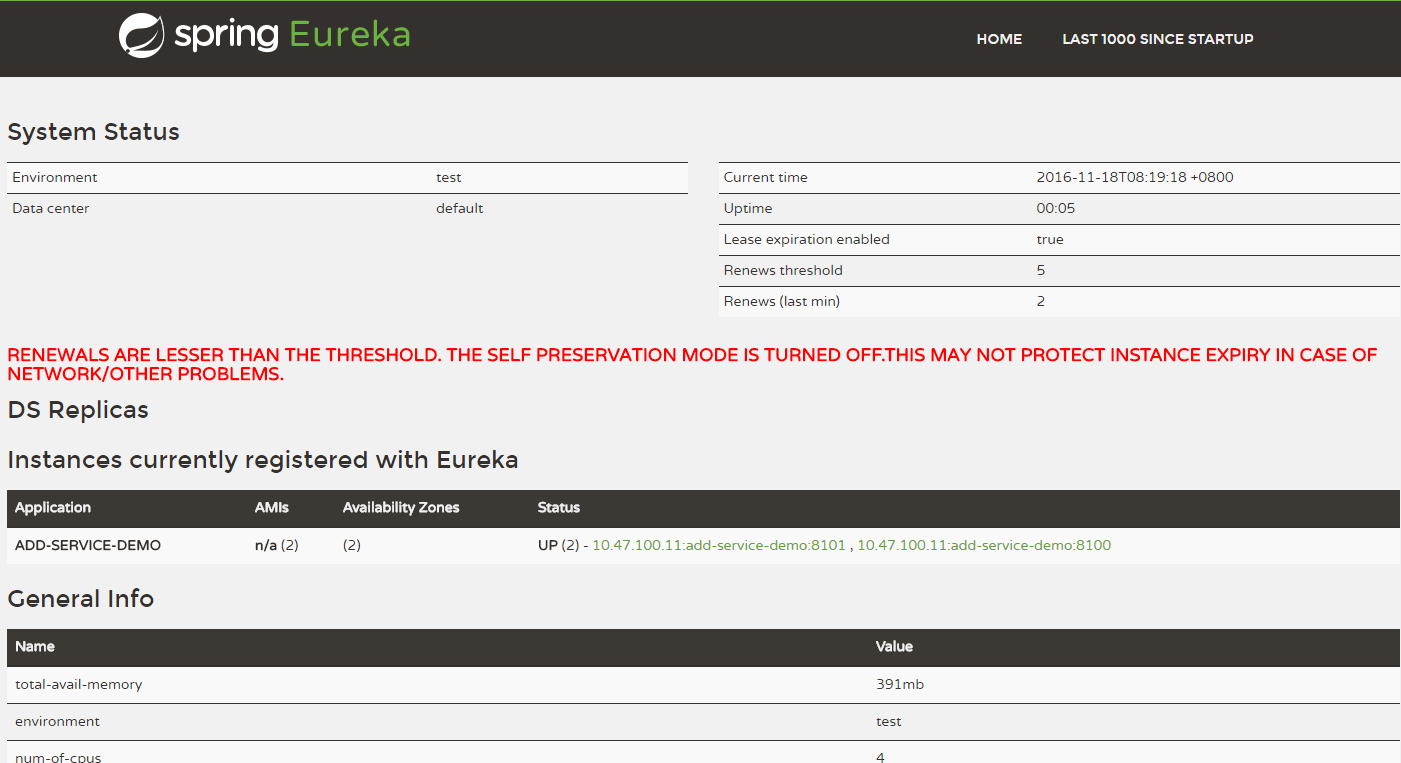The image size is (1401, 763).
Task: Select the ADD-SERVICE-DEMO application cell
Action: coord(88,545)
